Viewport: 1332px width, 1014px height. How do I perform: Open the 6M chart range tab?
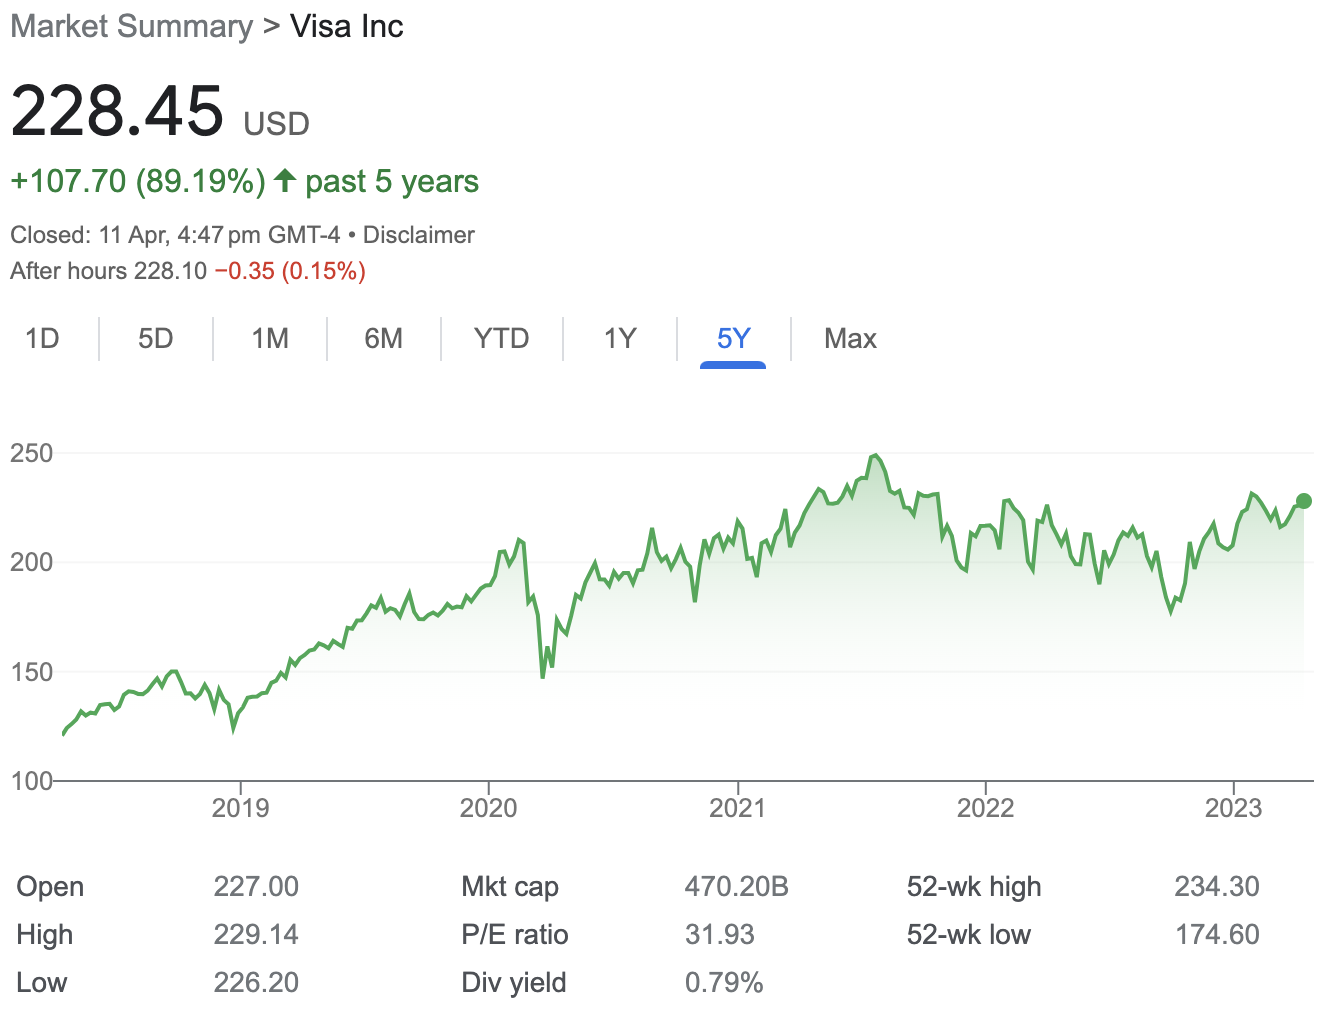pos(383,339)
